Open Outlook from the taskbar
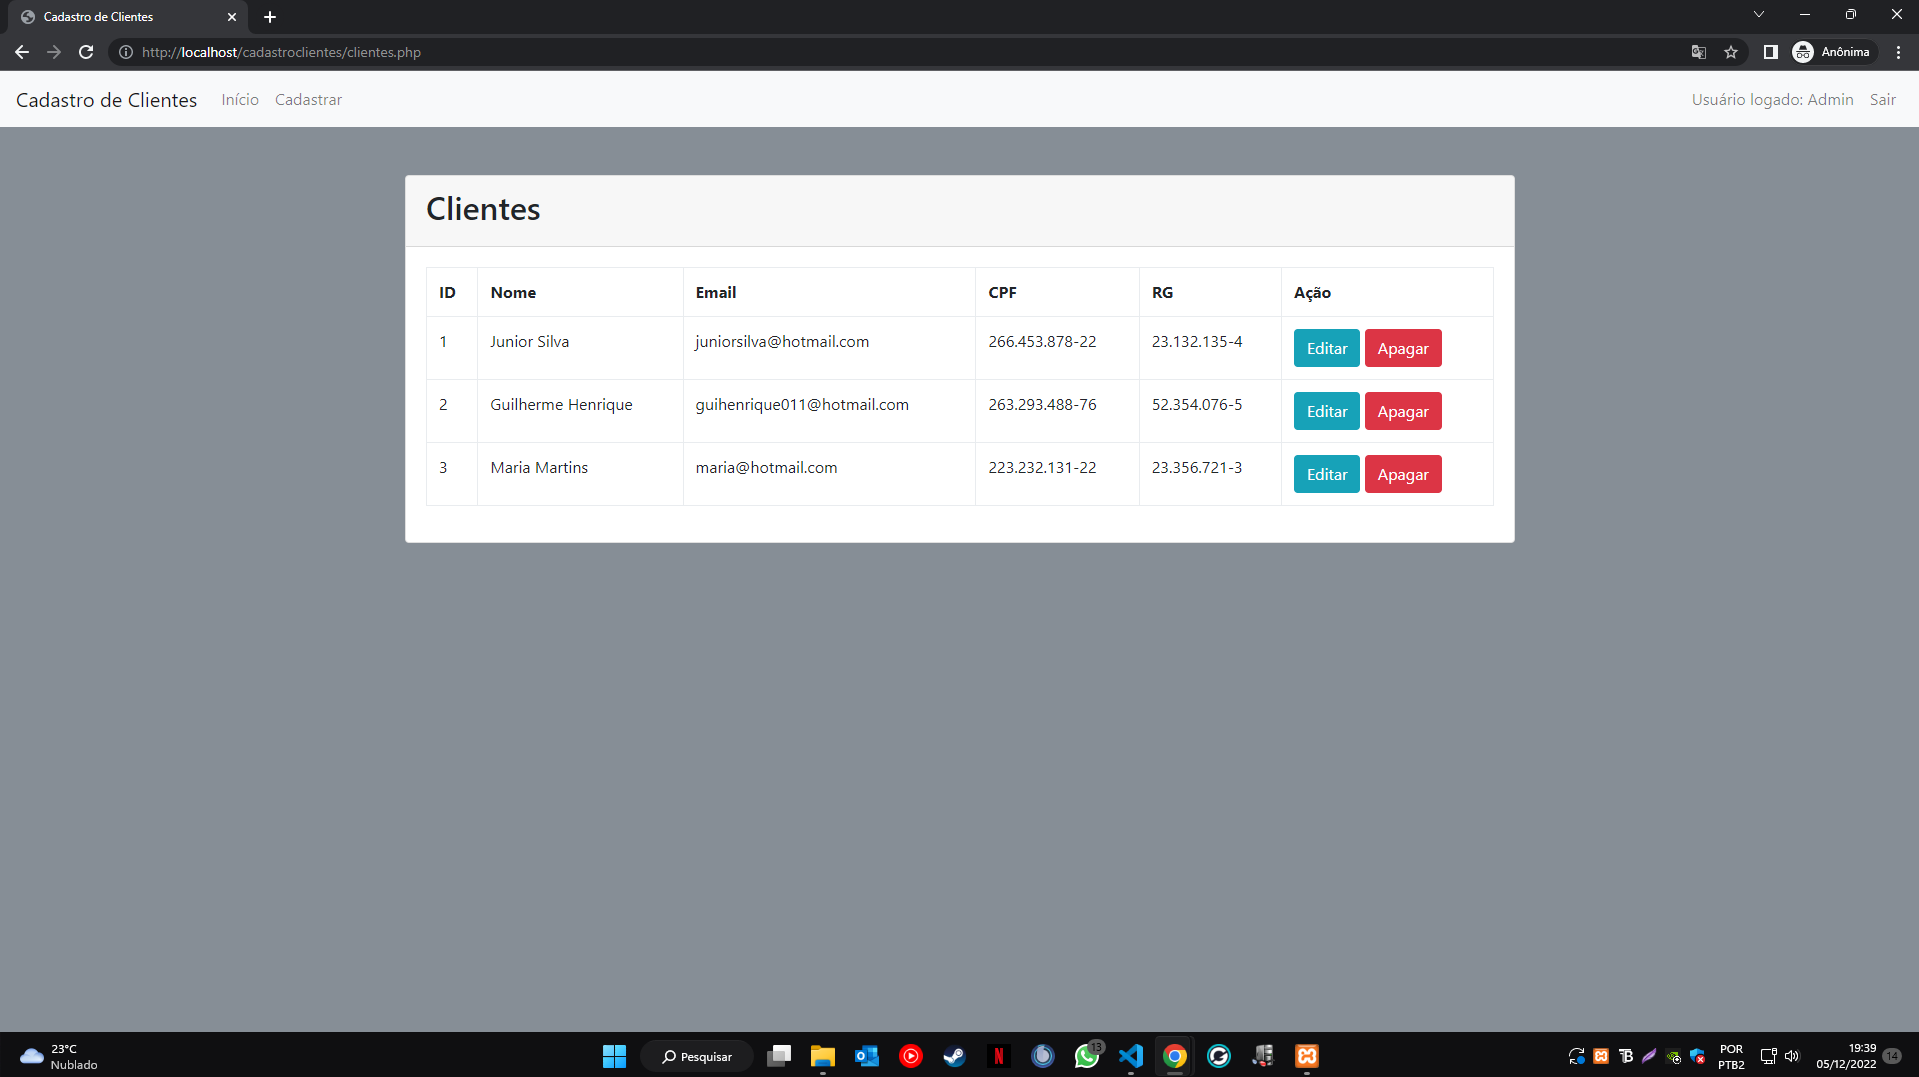Image resolution: width=1919 pixels, height=1077 pixels. (867, 1056)
